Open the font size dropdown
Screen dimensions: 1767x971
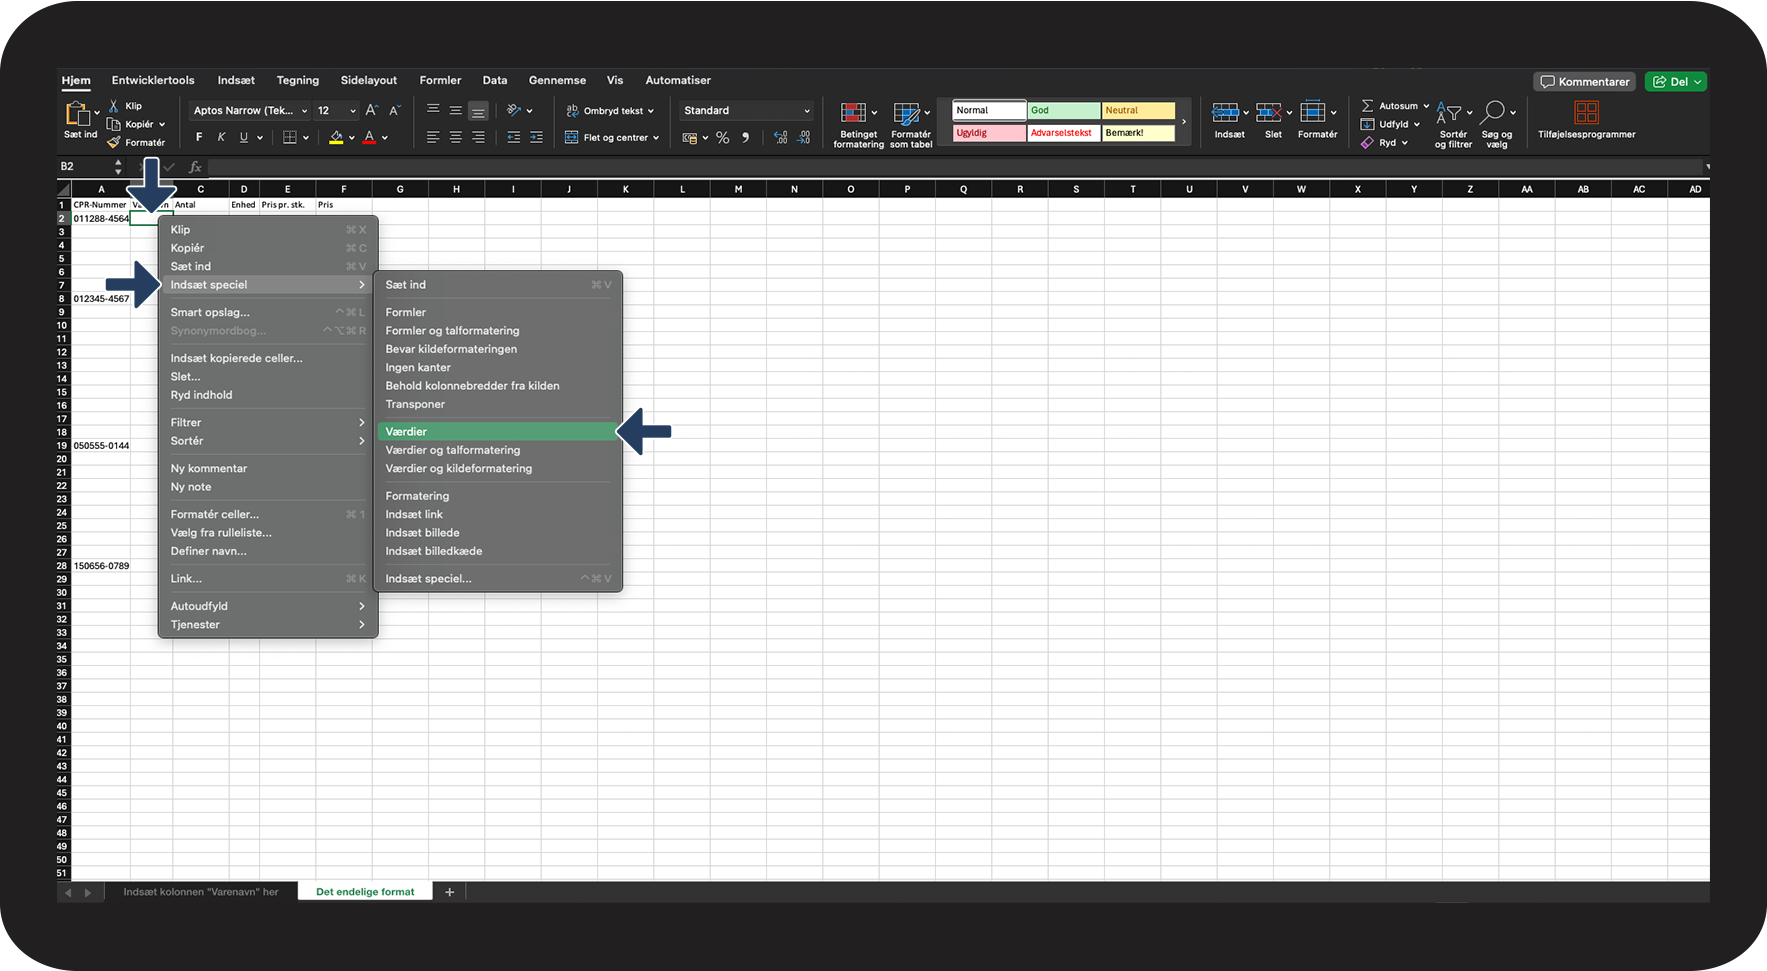tap(352, 111)
